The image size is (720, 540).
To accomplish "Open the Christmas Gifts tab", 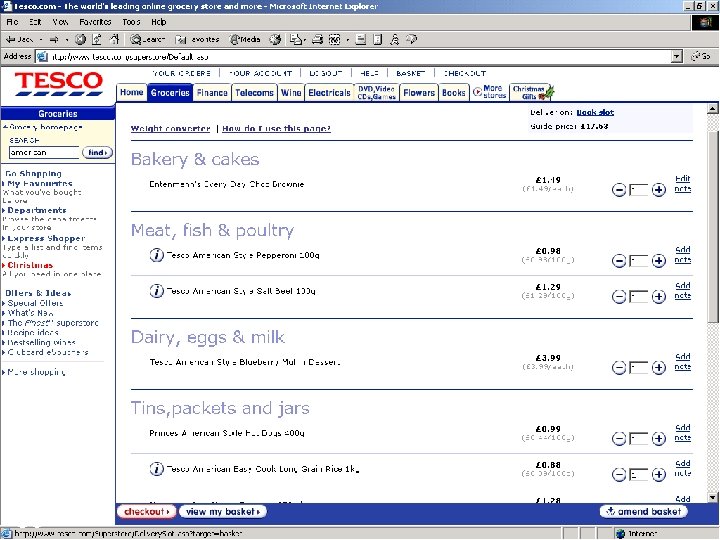I will pos(533,92).
